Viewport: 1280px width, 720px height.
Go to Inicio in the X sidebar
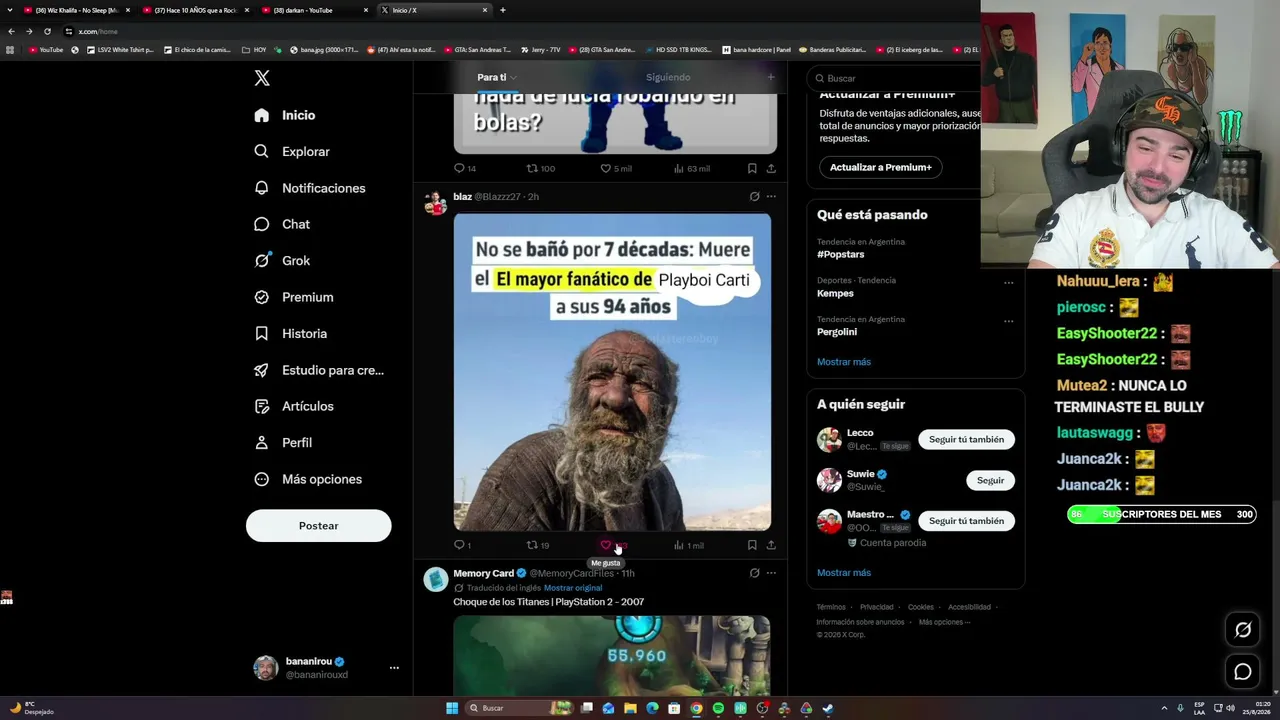click(285, 115)
